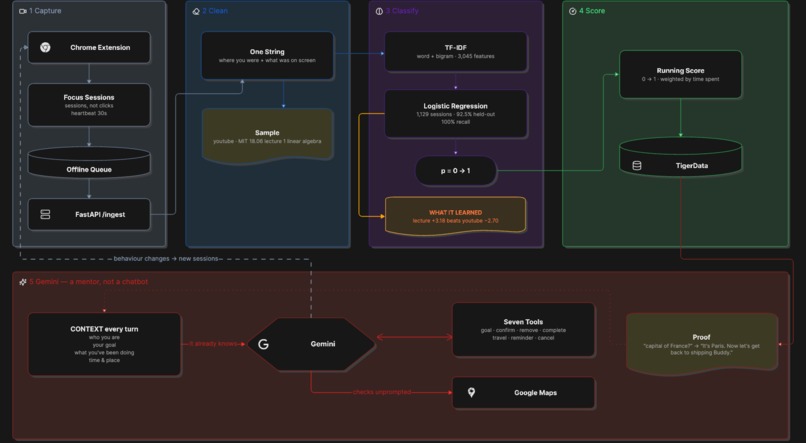806x443 pixels.
Task: Click '1,129 sessions · 92.5% held-out' text
Action: pos(455,114)
